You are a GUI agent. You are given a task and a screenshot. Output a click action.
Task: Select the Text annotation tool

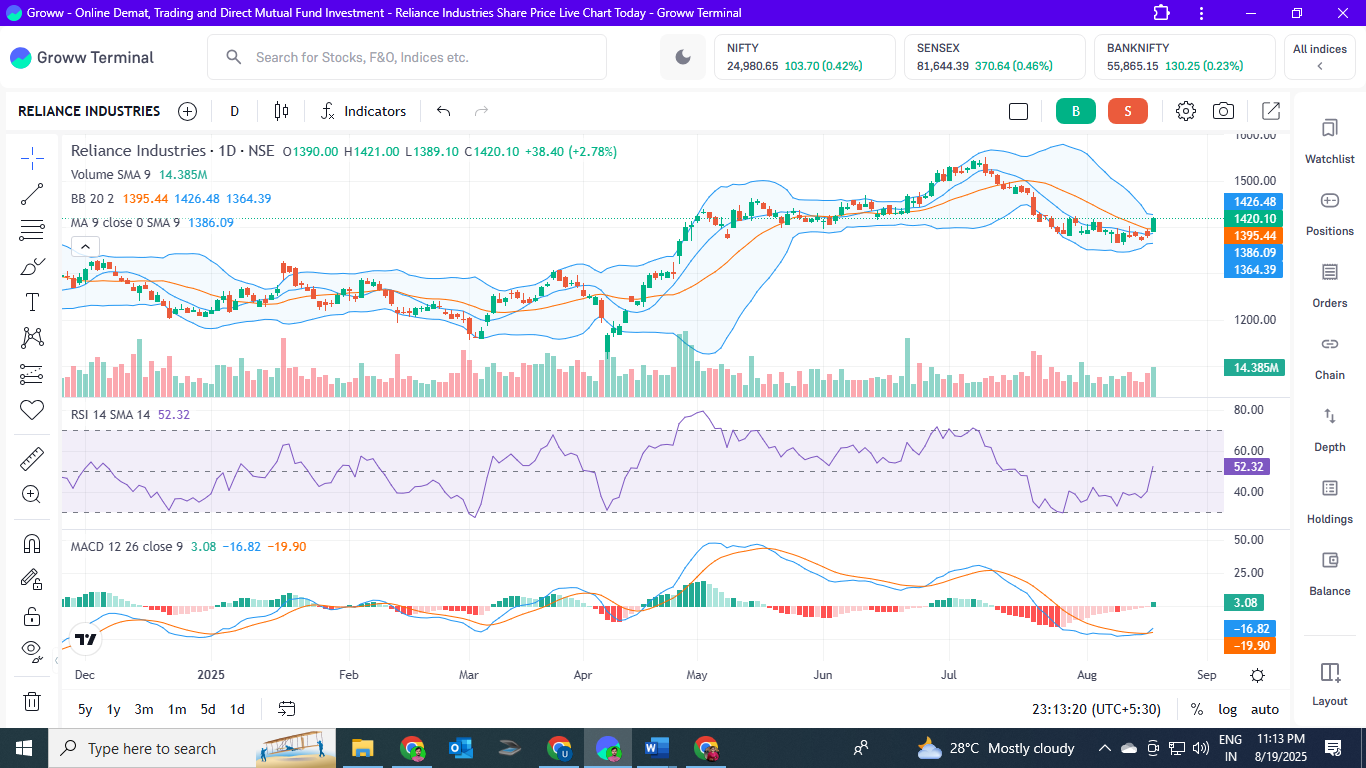coord(31,301)
